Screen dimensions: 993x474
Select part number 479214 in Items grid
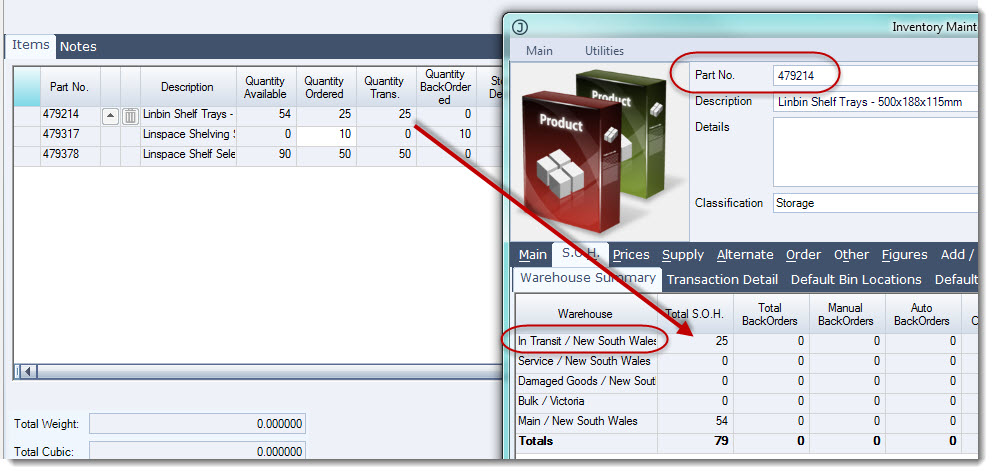tap(70, 115)
